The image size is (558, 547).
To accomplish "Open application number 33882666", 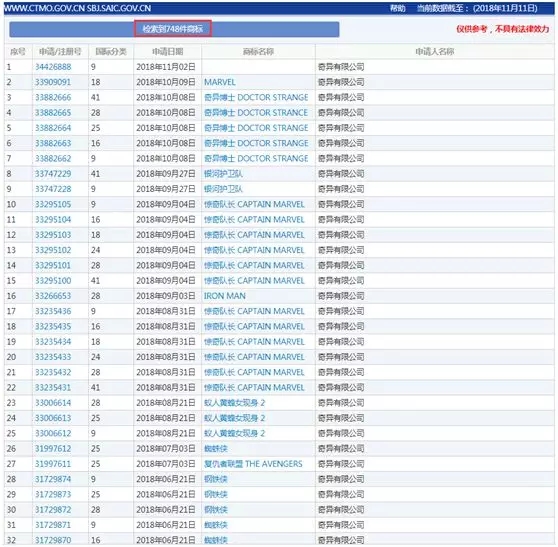I will coord(53,98).
